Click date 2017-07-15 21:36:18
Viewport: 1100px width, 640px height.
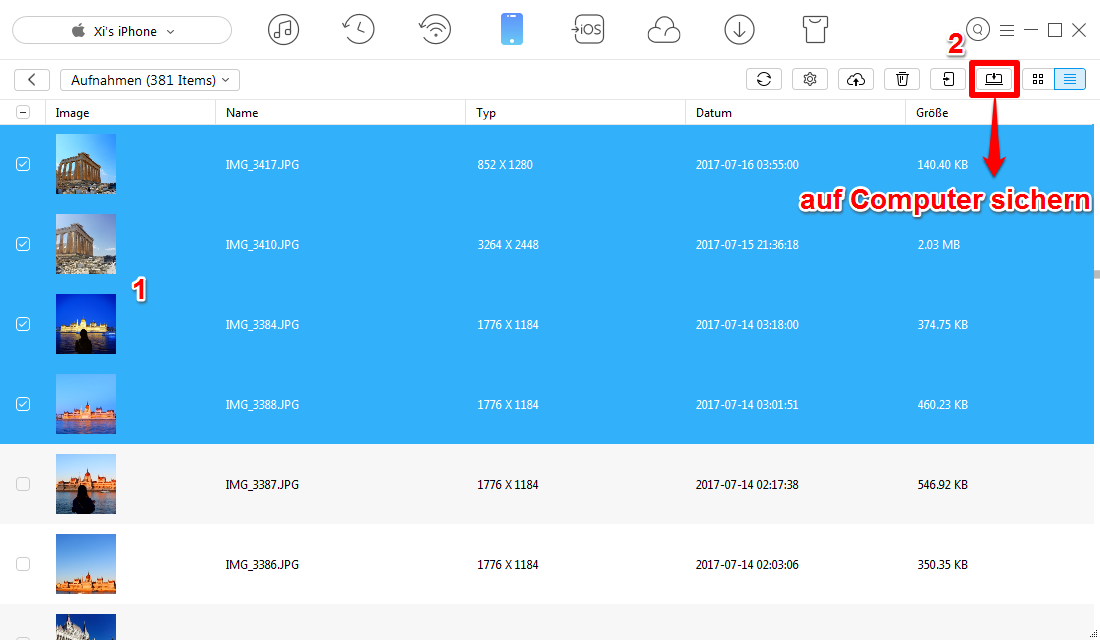pos(747,245)
